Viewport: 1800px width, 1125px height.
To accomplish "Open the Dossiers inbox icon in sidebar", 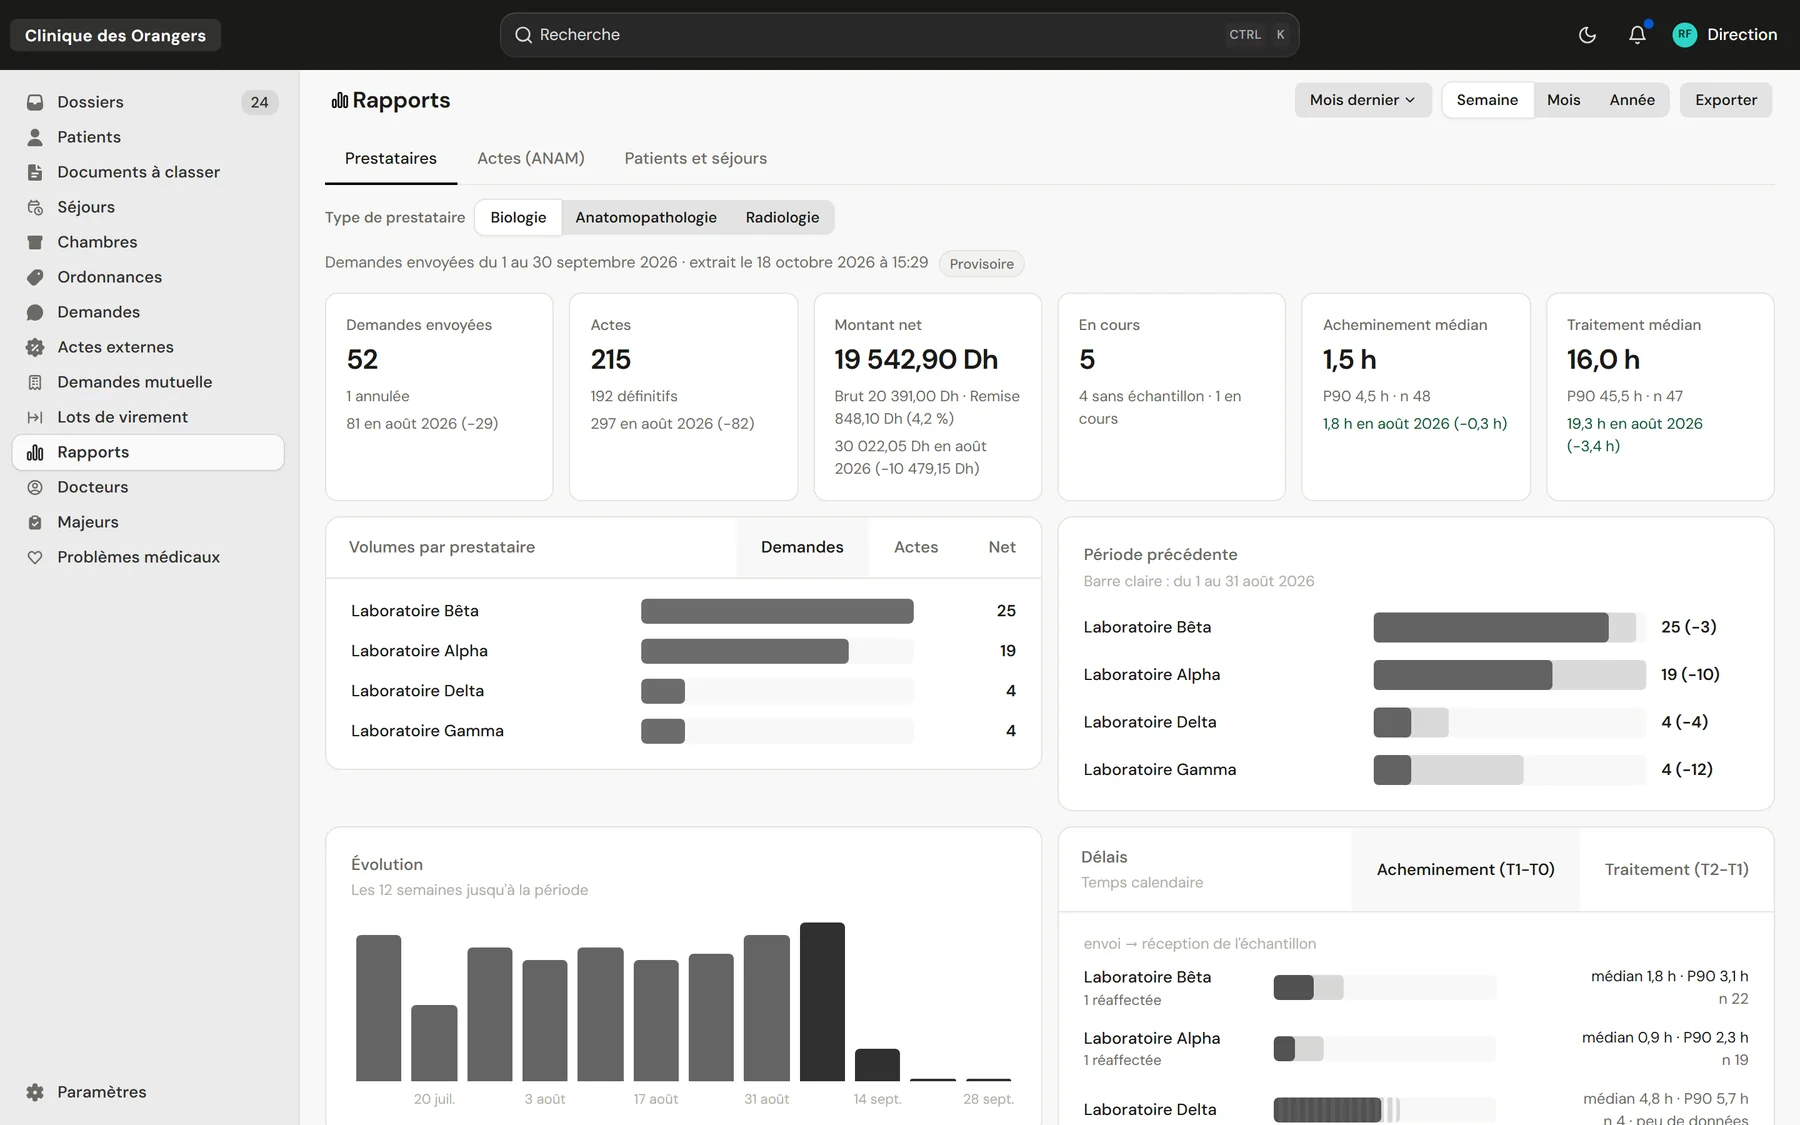I will pyautogui.click(x=35, y=102).
